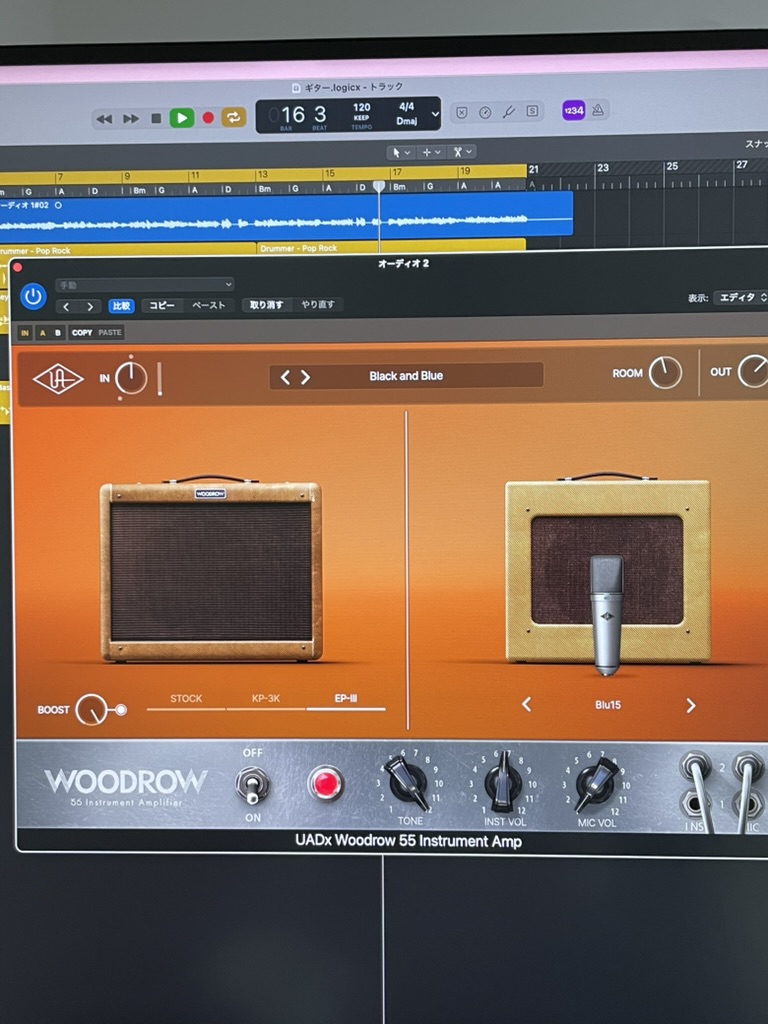
Task: Stop playback in Logic transport
Action: (156, 118)
